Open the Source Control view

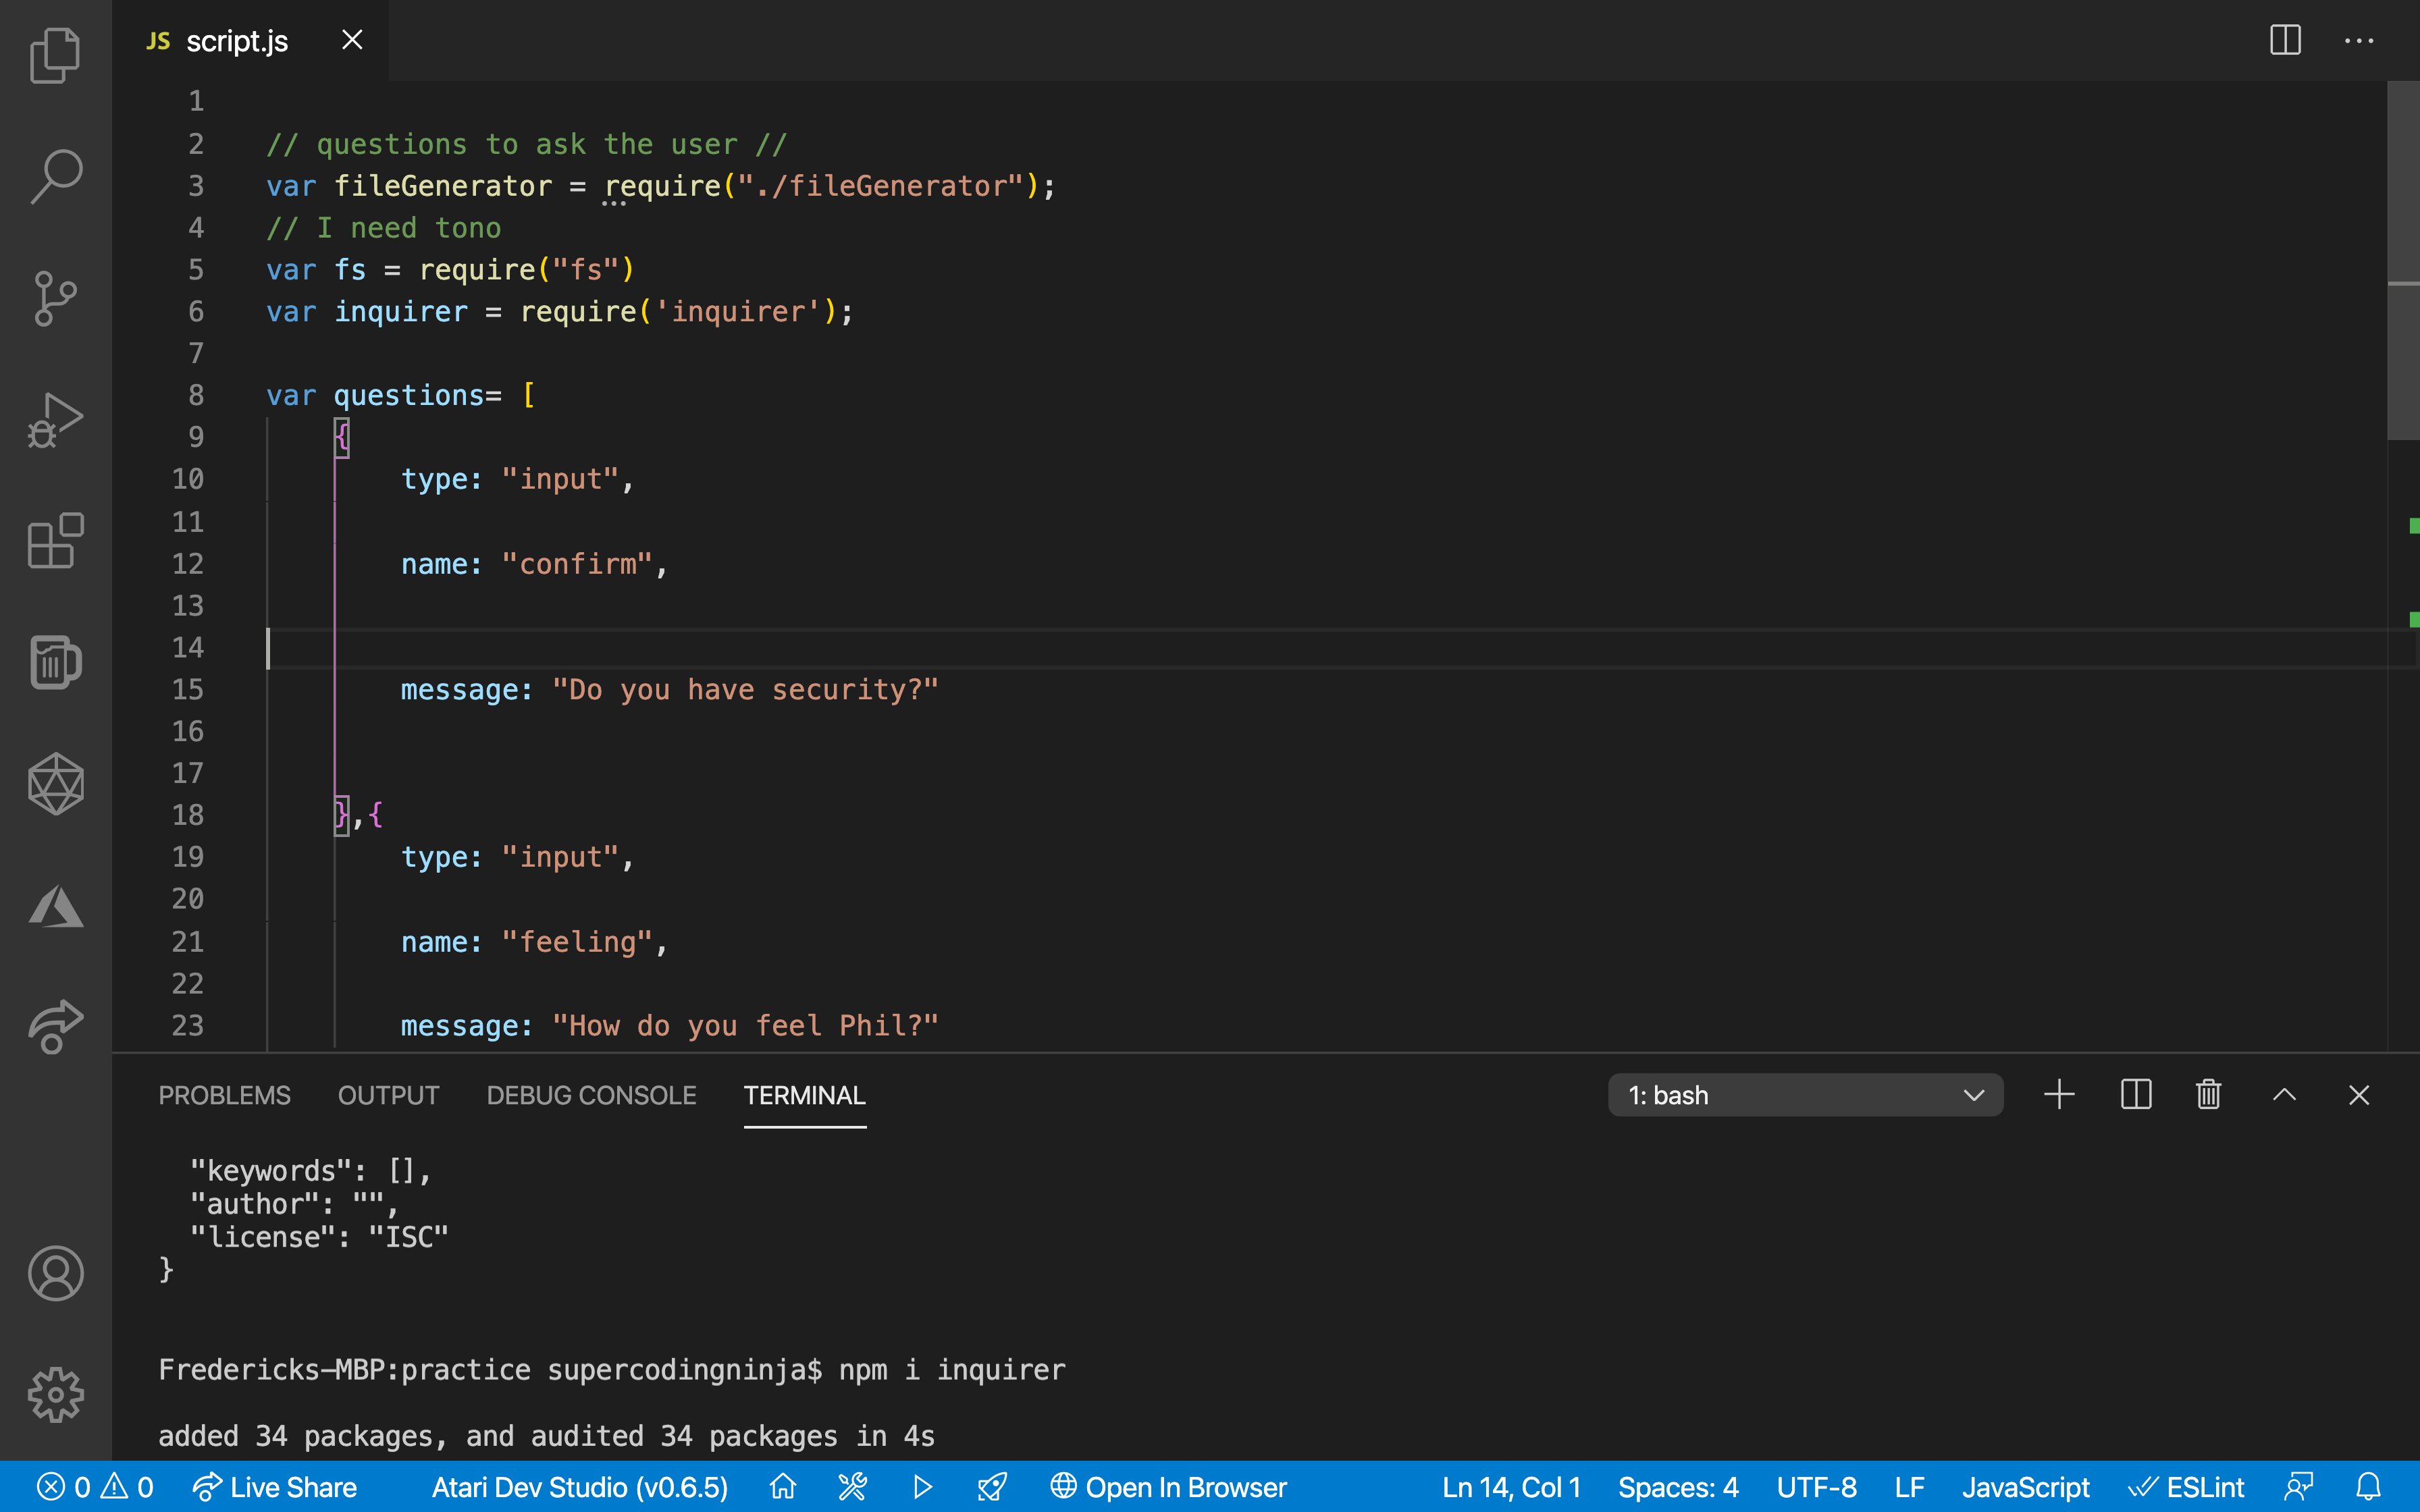(x=55, y=298)
